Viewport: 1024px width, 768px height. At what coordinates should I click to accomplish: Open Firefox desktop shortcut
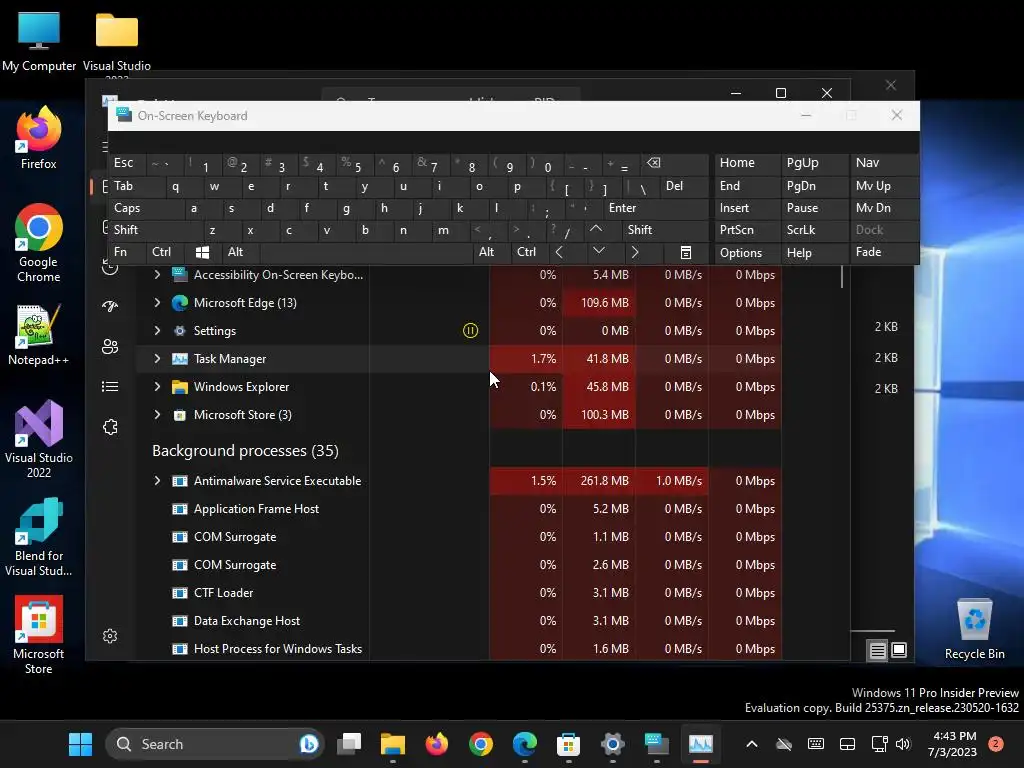pyautogui.click(x=39, y=139)
